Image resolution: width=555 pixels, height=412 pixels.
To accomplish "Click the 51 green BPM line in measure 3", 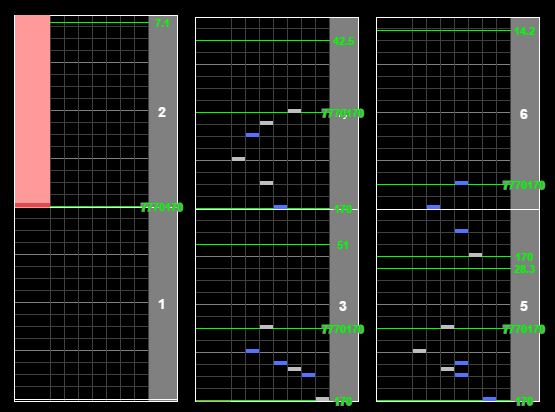I will tap(263, 245).
